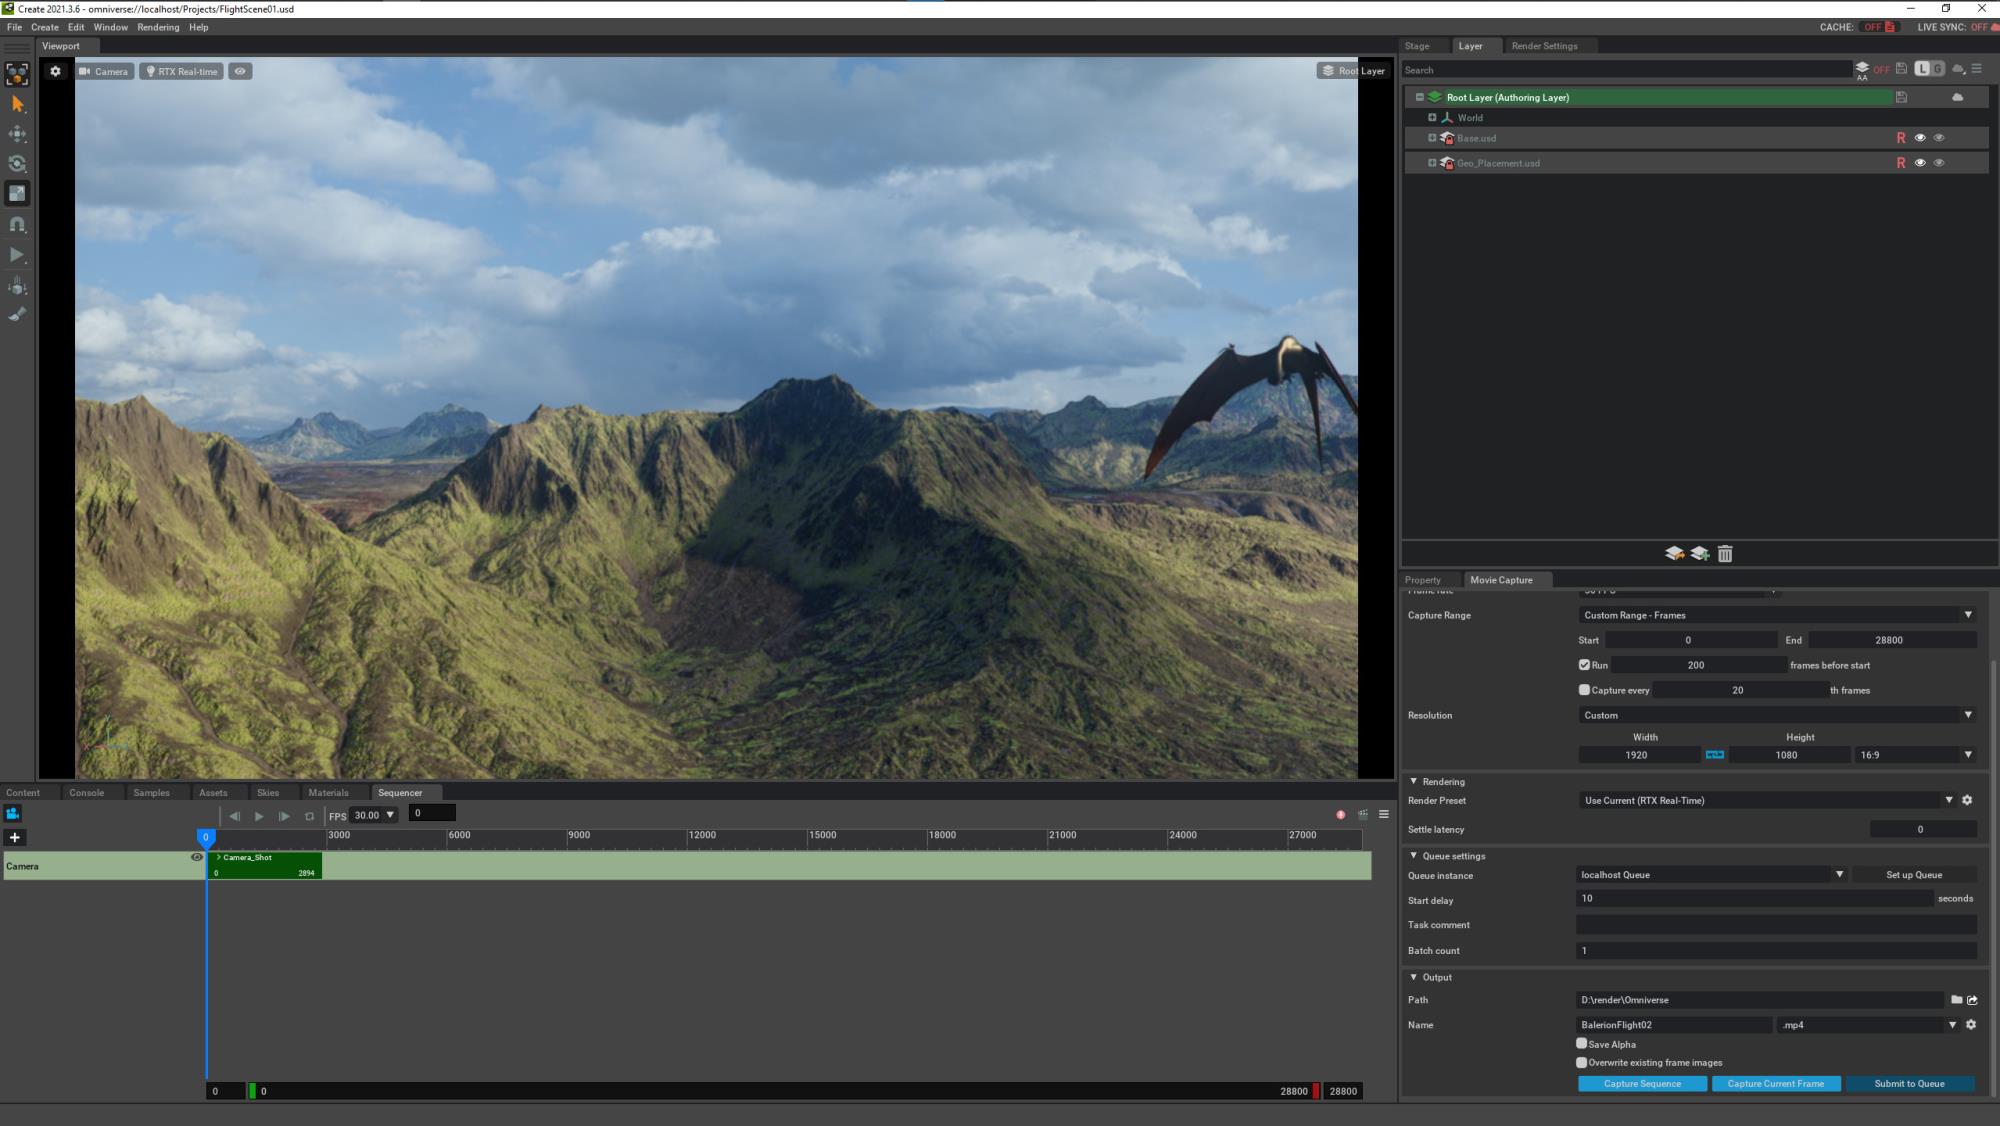Select the Scale tool
Viewport: 2000px width, 1126px height.
pyautogui.click(x=17, y=194)
